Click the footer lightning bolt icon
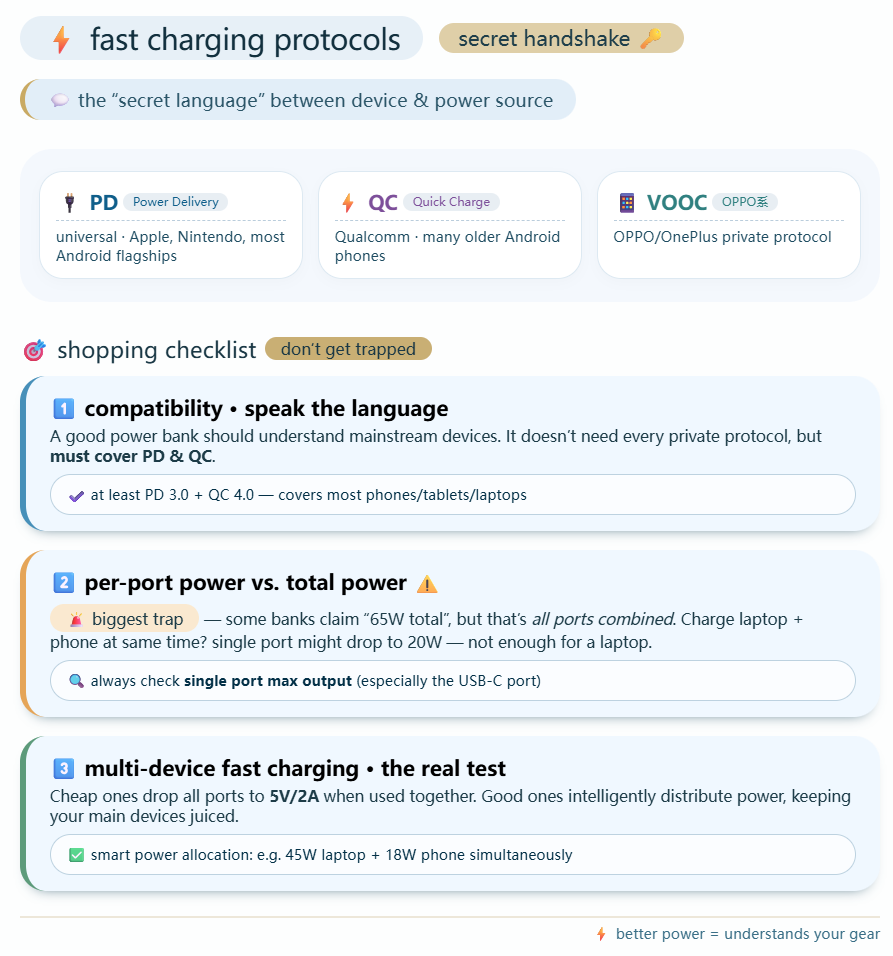Viewport: 893px width, 956px height. [601, 934]
